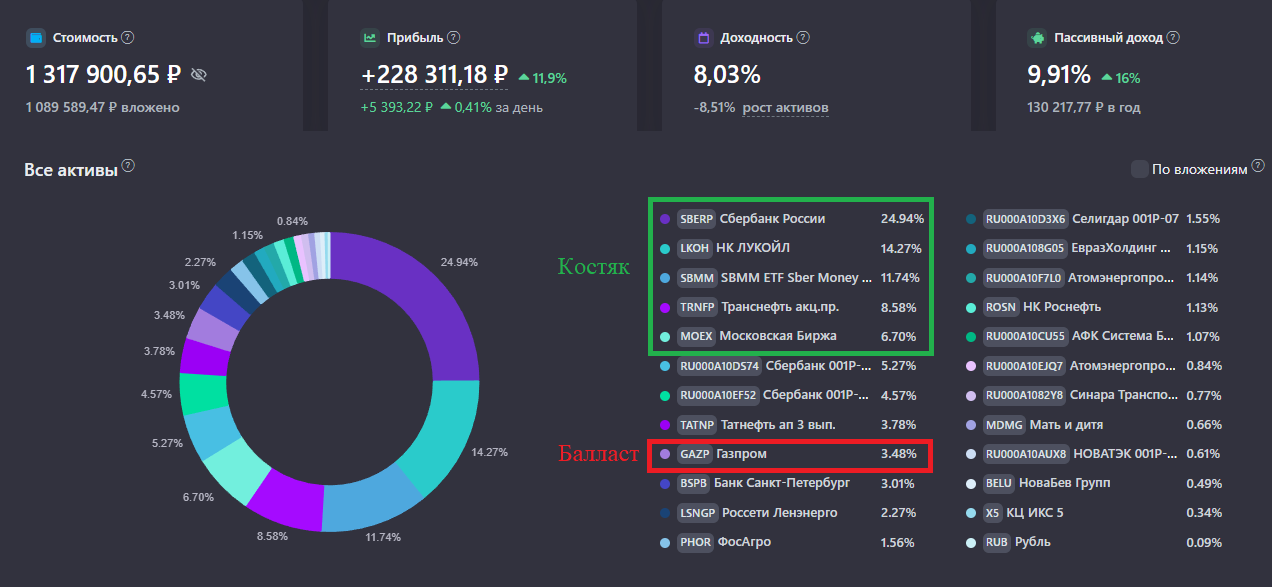Open the АФК Система bond row
Viewport: 1272px width, 587px height.
point(1095,336)
